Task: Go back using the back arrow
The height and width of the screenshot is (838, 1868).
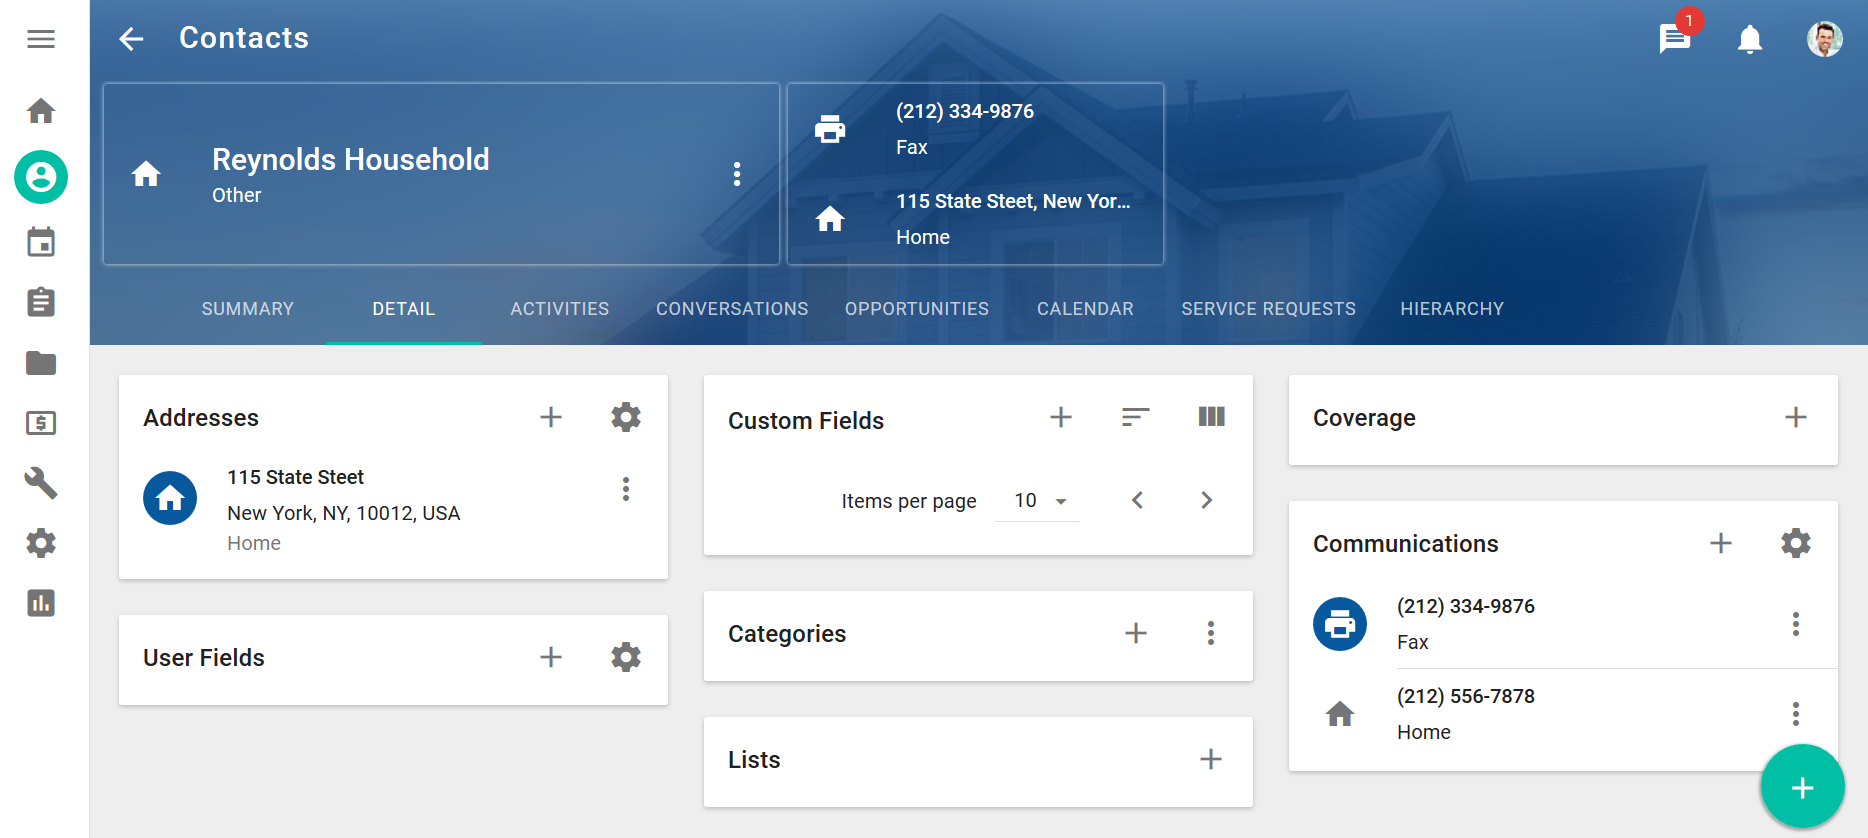Action: coord(131,39)
